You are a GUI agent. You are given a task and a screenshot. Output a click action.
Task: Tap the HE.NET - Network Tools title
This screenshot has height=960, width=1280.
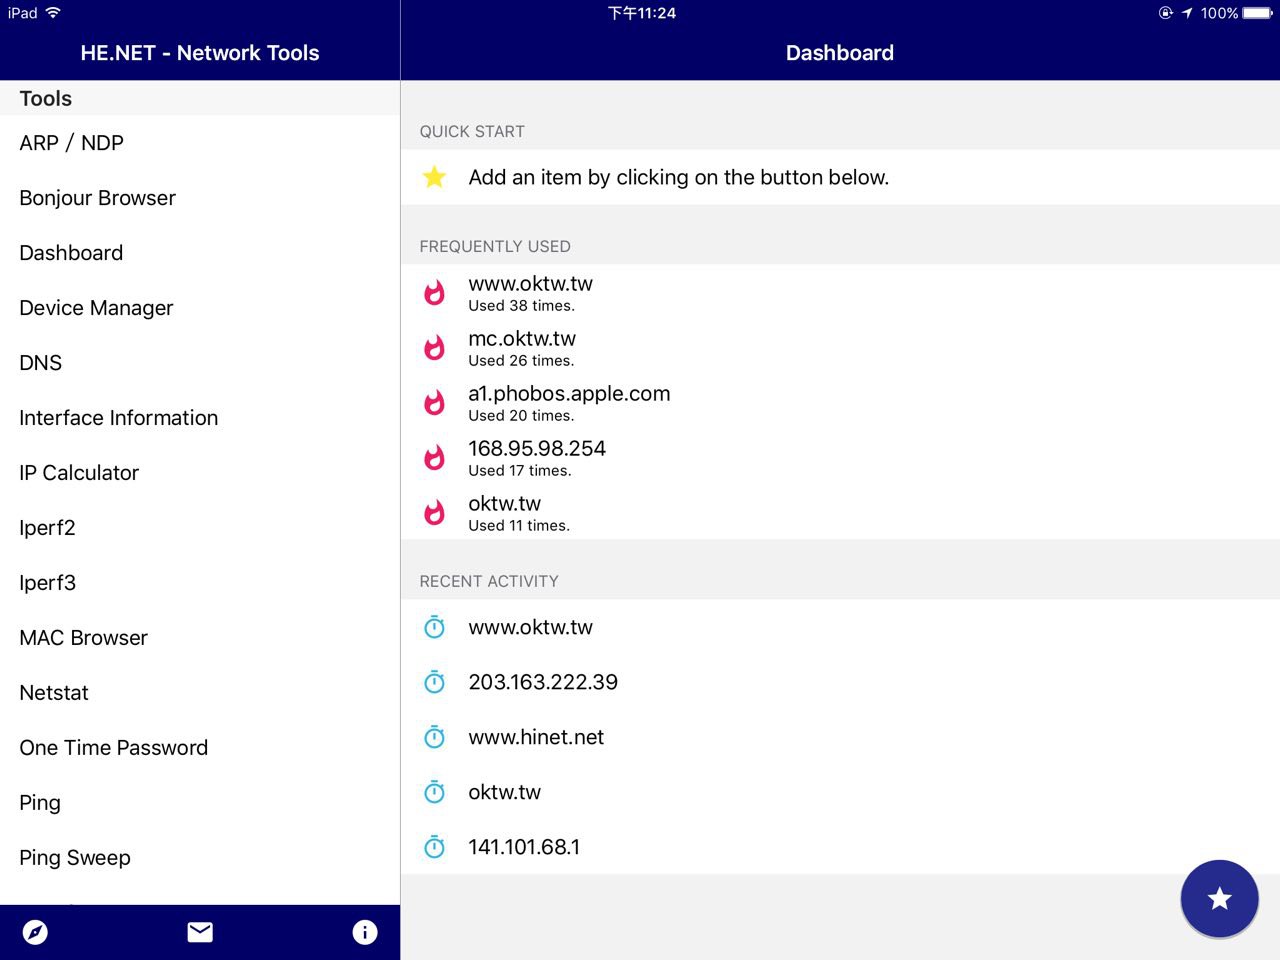click(200, 53)
